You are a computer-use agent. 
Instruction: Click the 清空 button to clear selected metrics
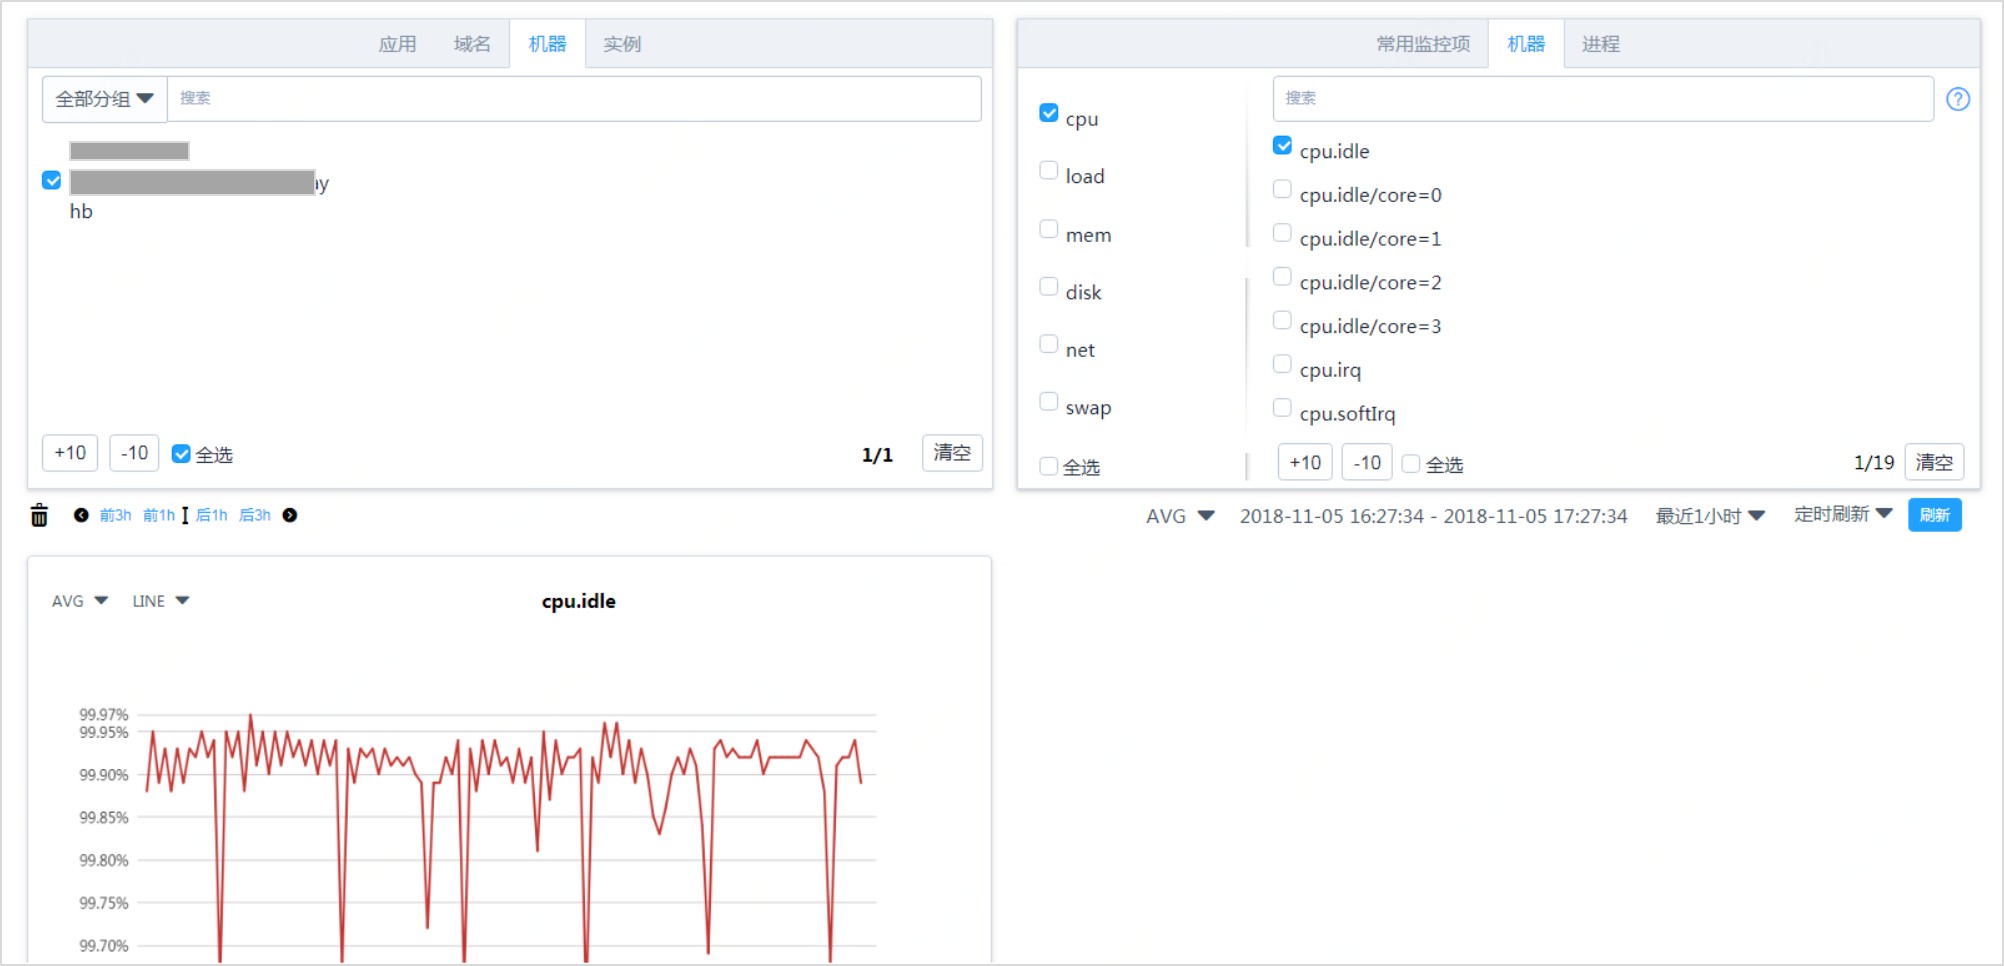(1933, 461)
